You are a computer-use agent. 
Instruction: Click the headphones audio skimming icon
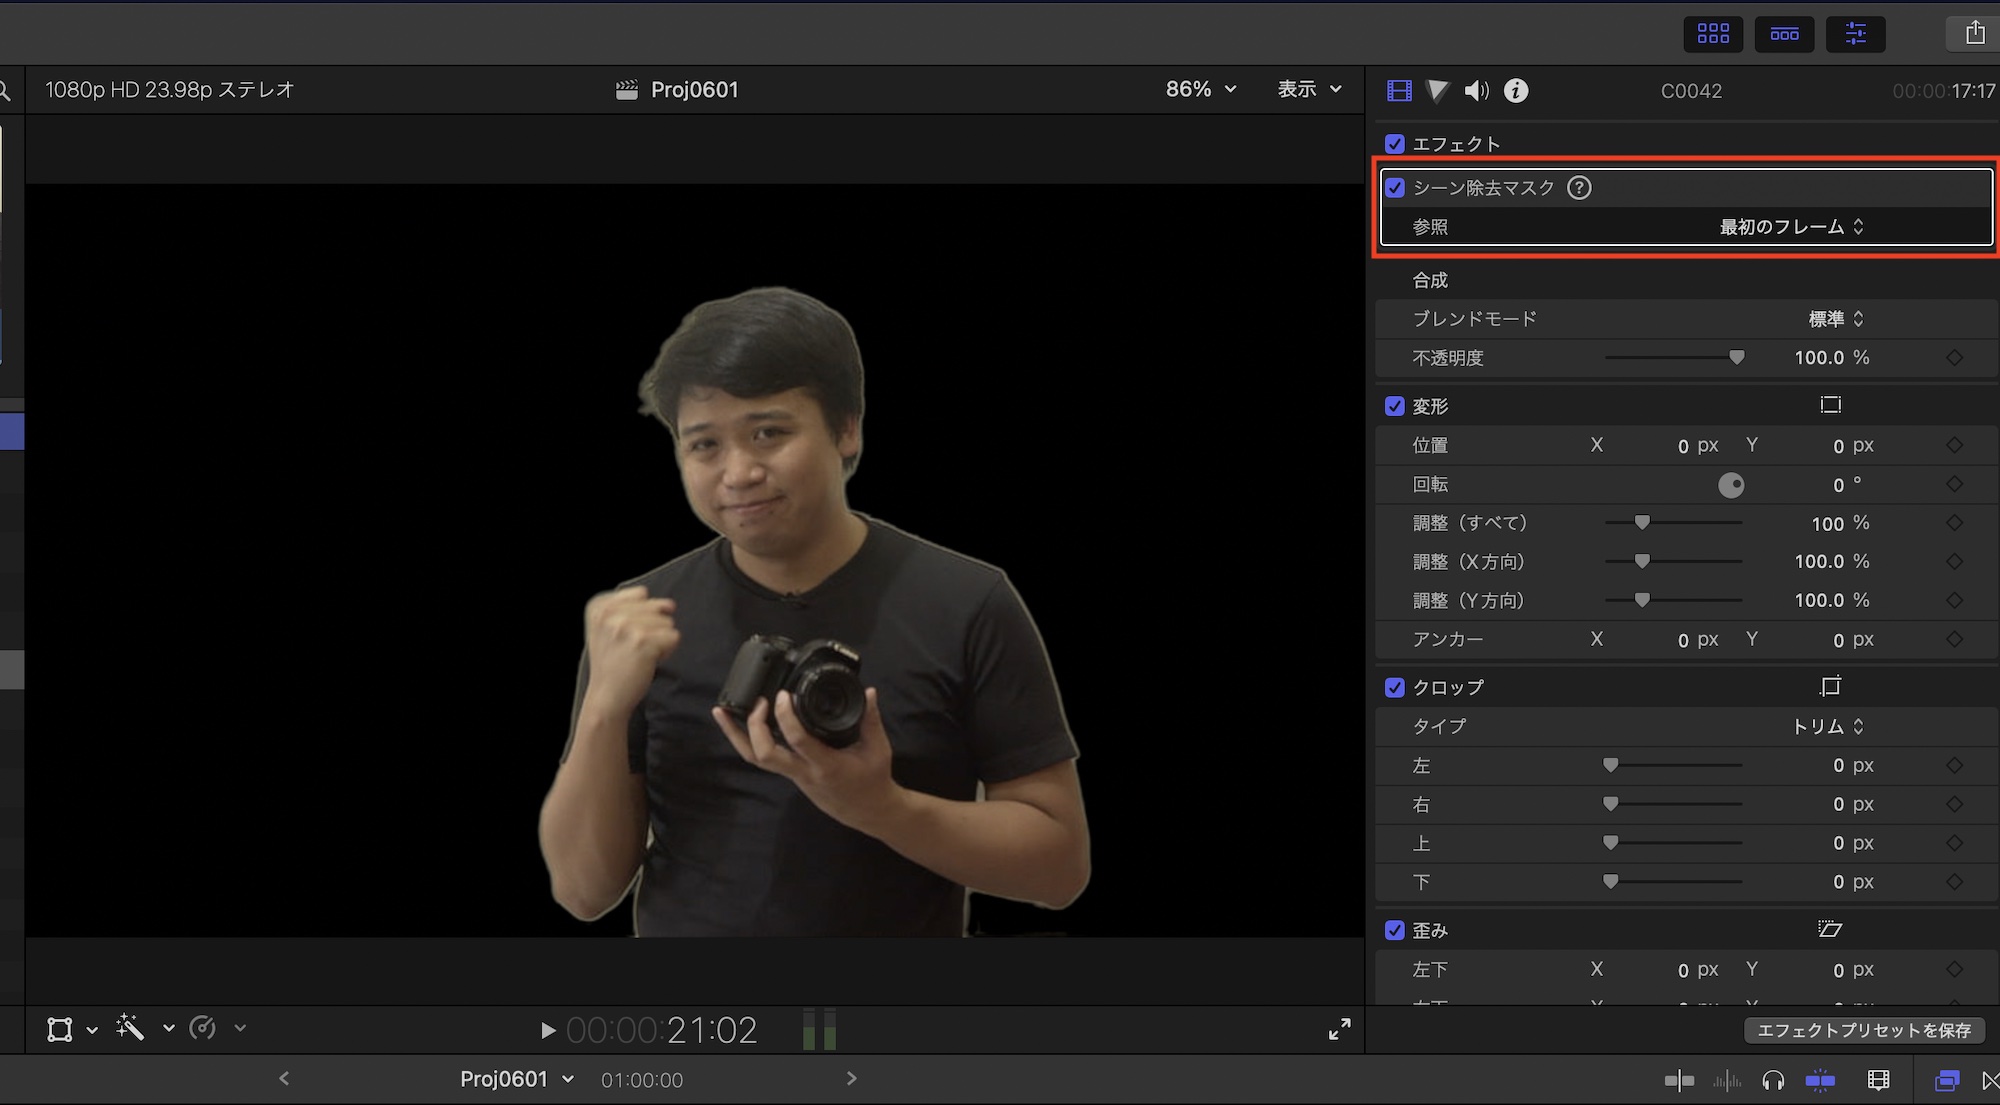pos(1773,1080)
